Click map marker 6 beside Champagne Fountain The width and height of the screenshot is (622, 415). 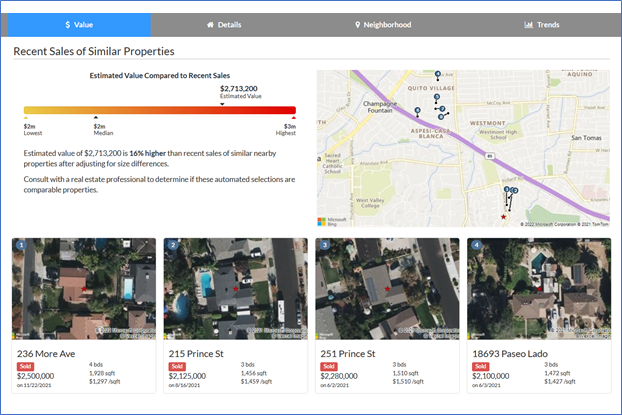coord(417,110)
